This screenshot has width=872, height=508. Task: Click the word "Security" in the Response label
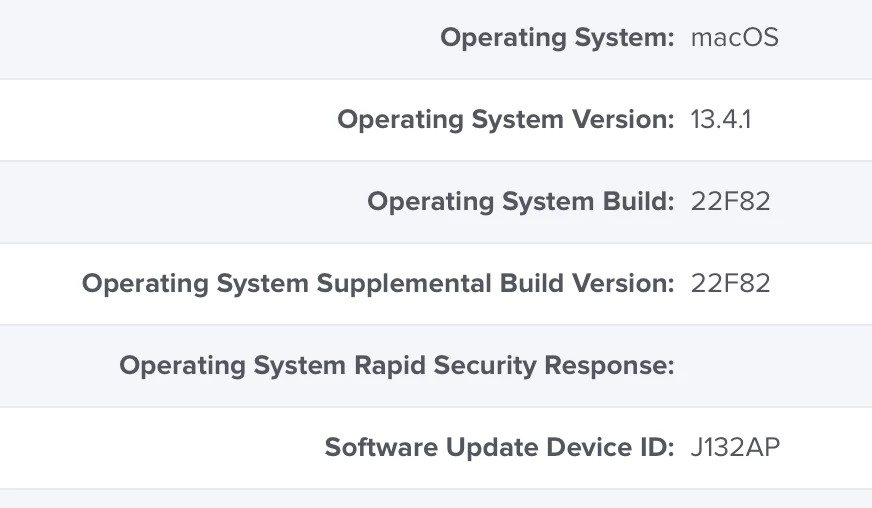coord(484,366)
